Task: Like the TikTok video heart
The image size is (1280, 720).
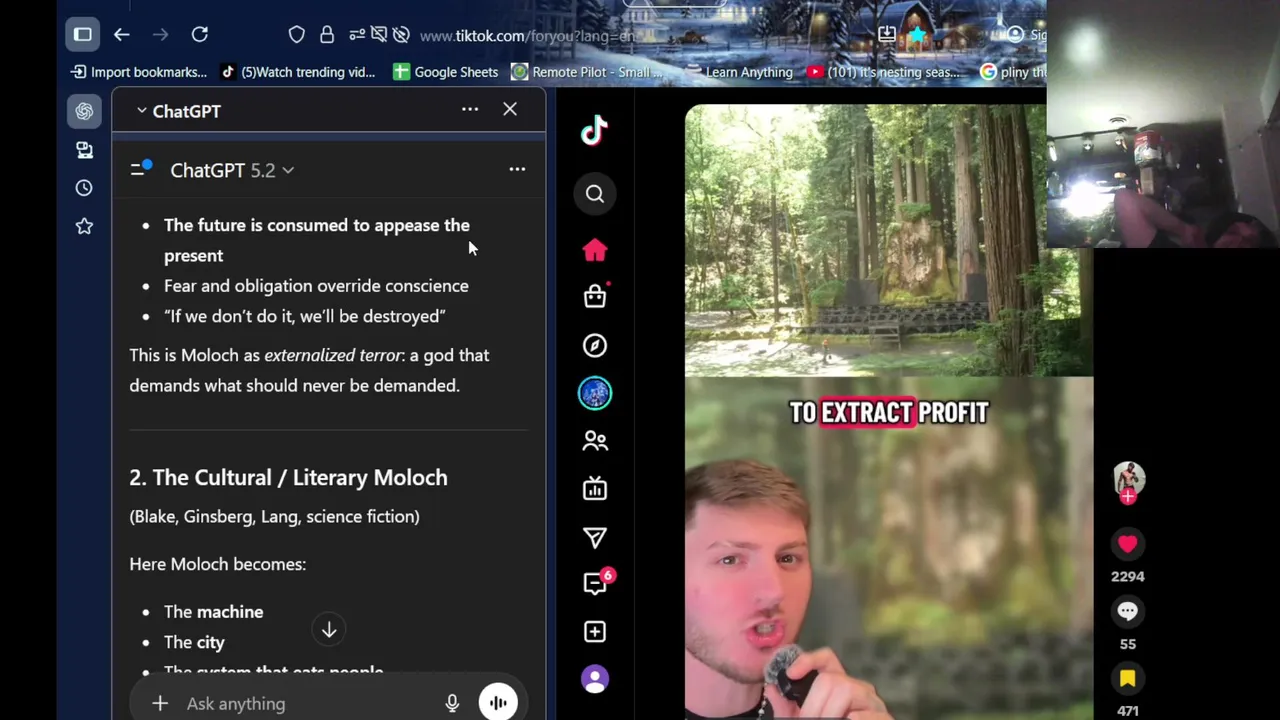Action: [1128, 544]
